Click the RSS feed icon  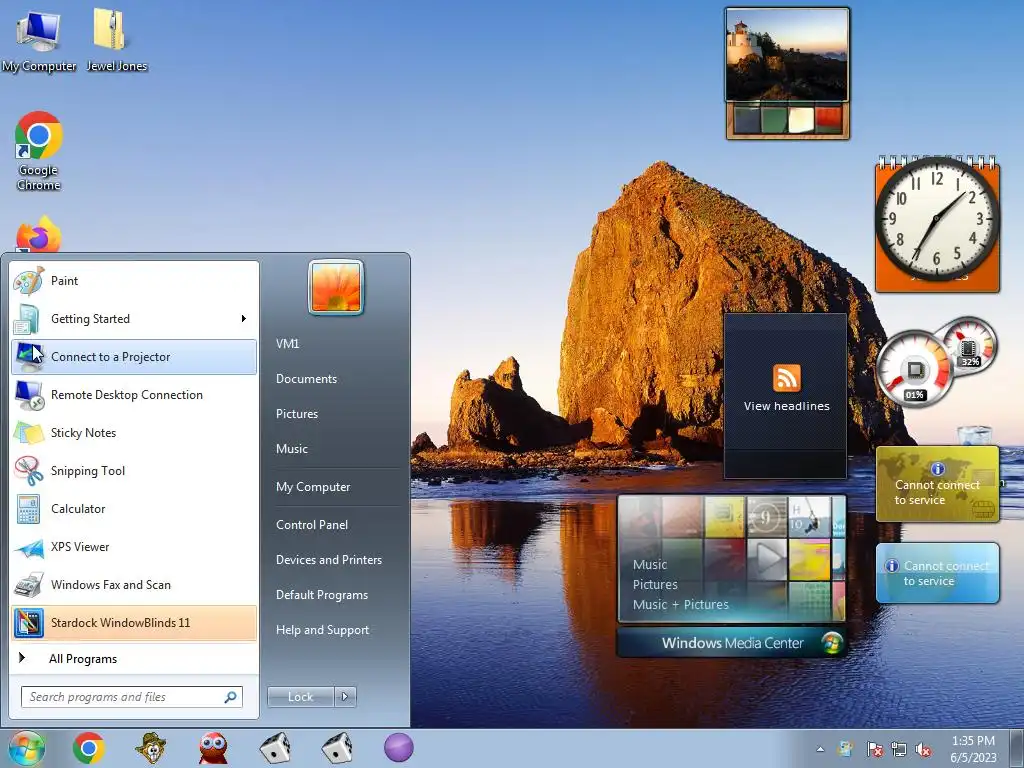click(786, 378)
